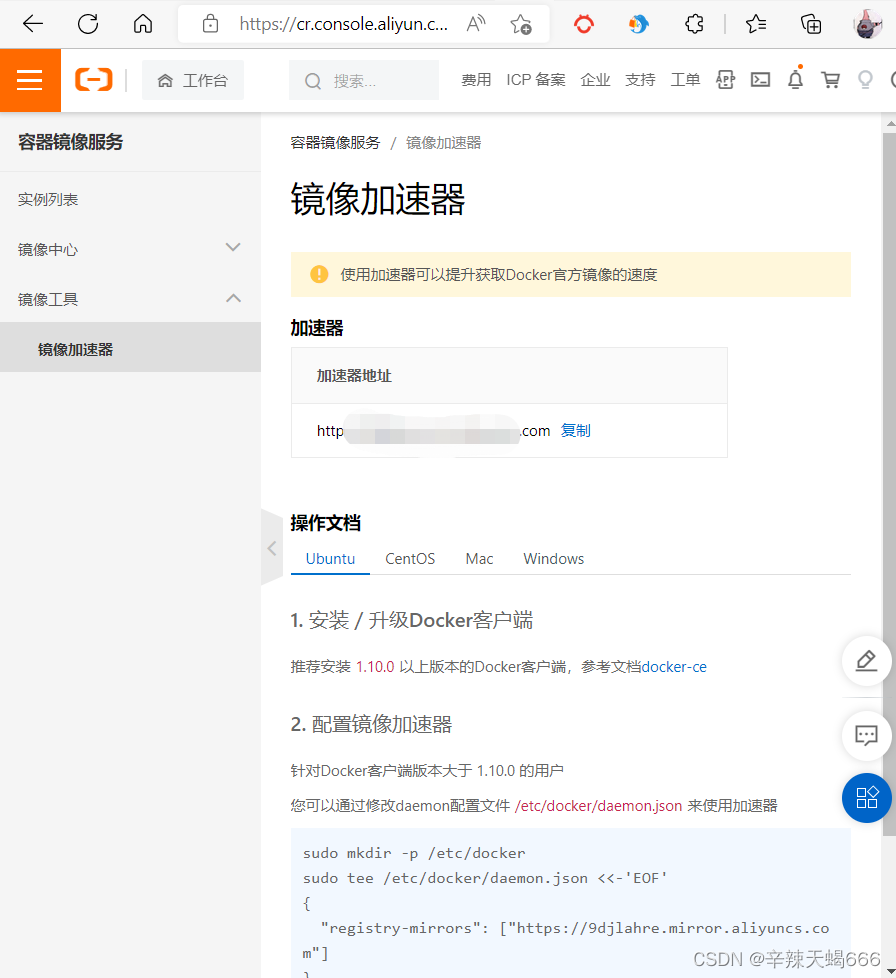
Task: Switch to the Mac tab
Action: click(x=479, y=559)
